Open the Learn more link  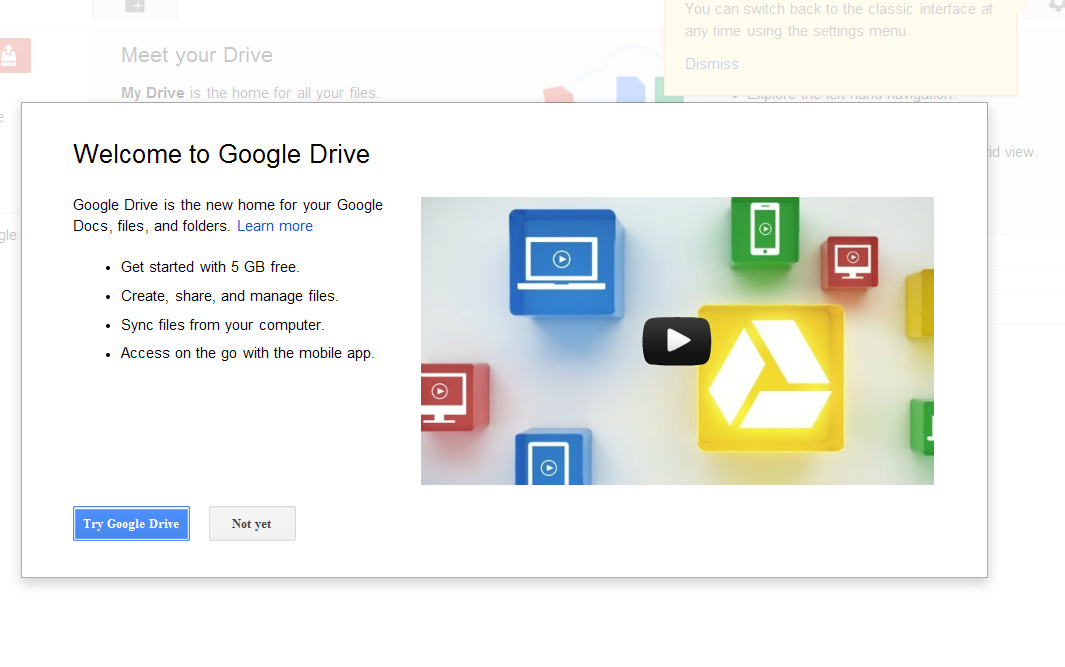[x=275, y=226]
